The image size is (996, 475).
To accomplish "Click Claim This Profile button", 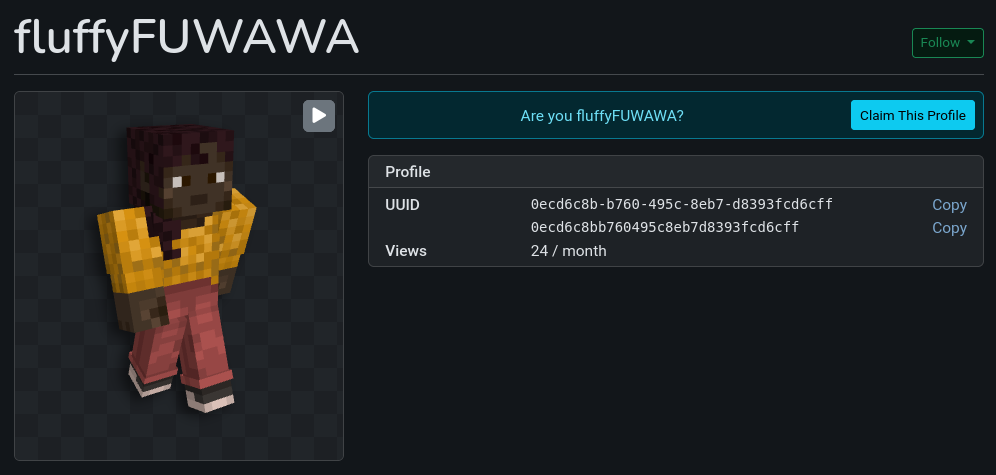I will click(912, 115).
